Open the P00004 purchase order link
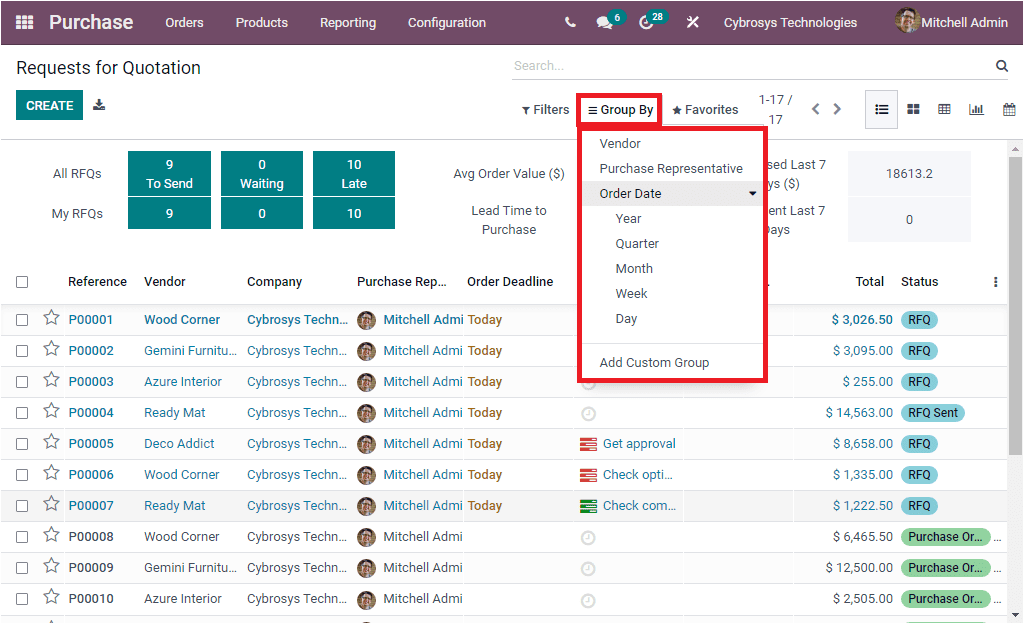 click(91, 412)
